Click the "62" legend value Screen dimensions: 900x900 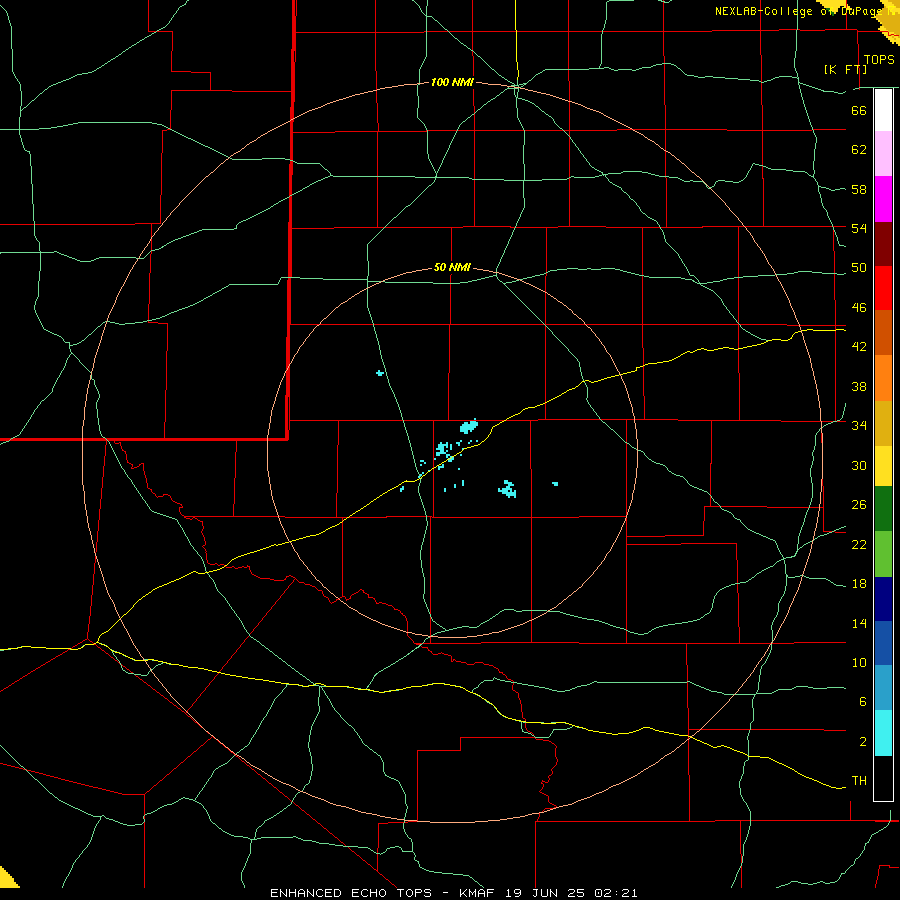859,150
